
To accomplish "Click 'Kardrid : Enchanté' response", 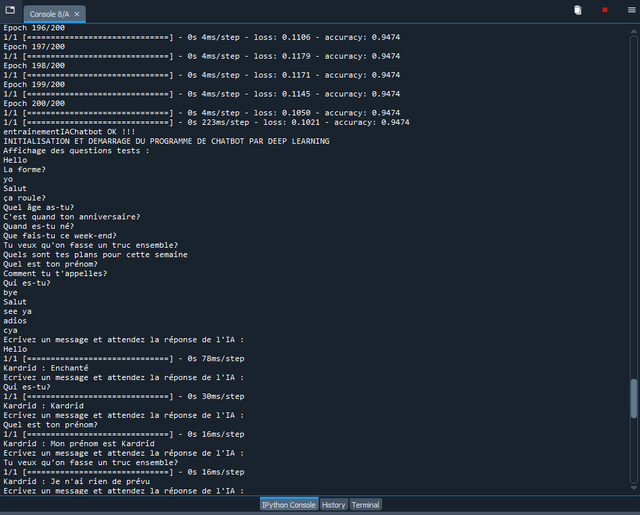I will click(46, 368).
